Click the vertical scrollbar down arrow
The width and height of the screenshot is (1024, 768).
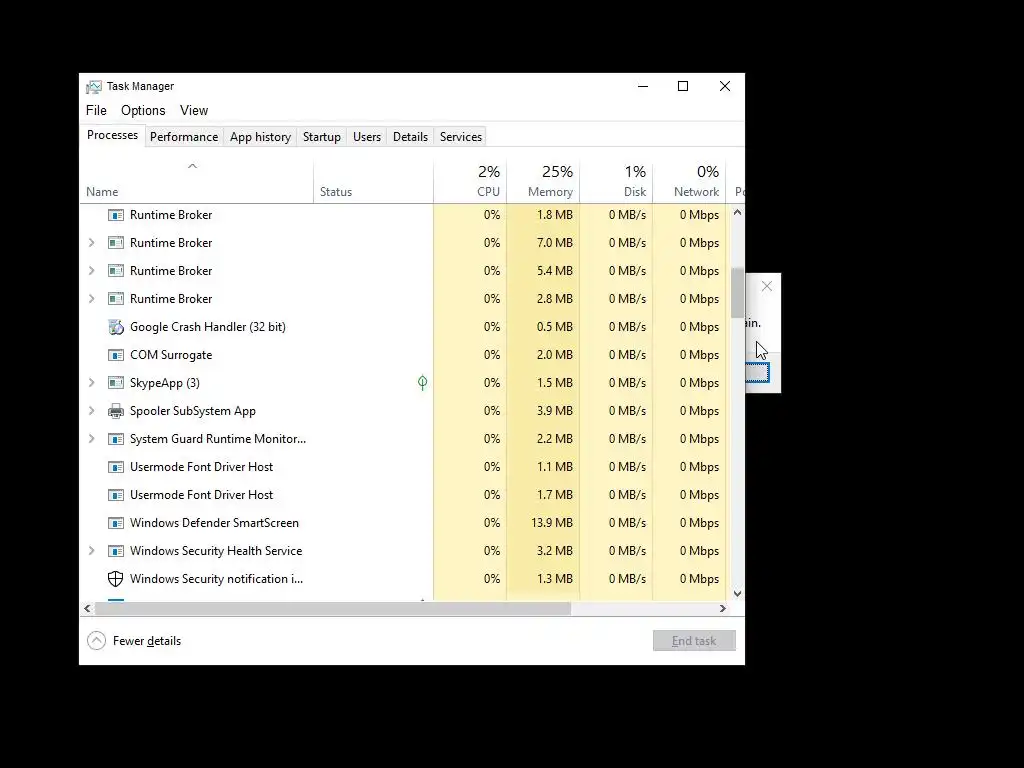737,594
